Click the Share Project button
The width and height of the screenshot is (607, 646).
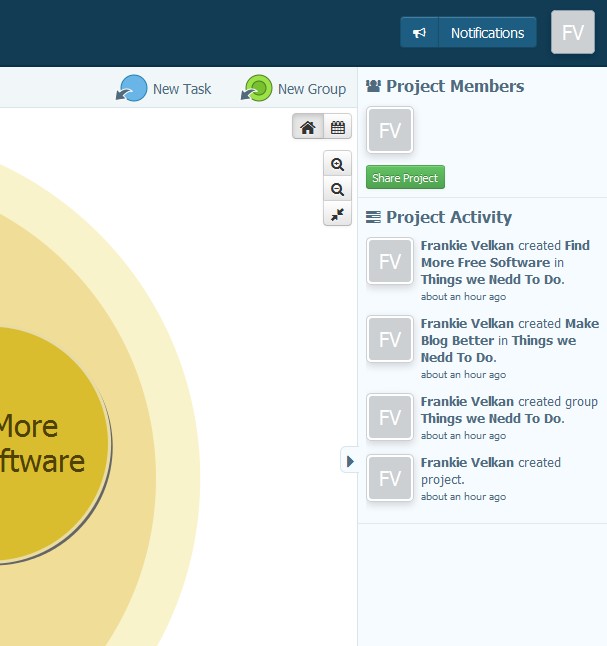click(405, 178)
